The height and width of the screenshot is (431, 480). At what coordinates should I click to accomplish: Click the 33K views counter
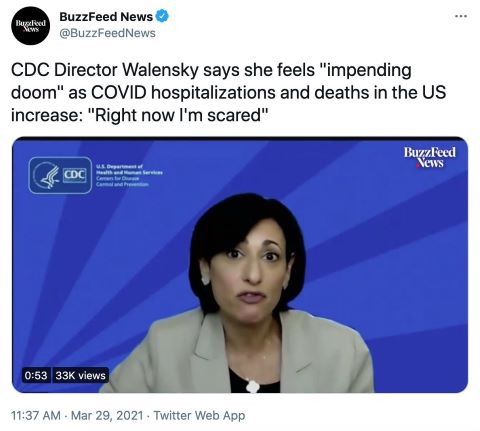click(x=80, y=375)
